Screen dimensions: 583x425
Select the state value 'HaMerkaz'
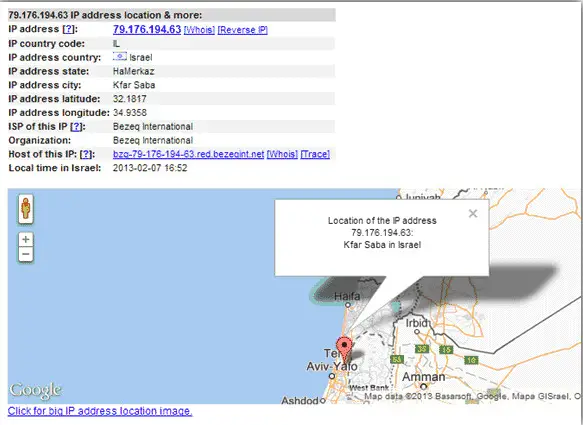pyautogui.click(x=133, y=71)
